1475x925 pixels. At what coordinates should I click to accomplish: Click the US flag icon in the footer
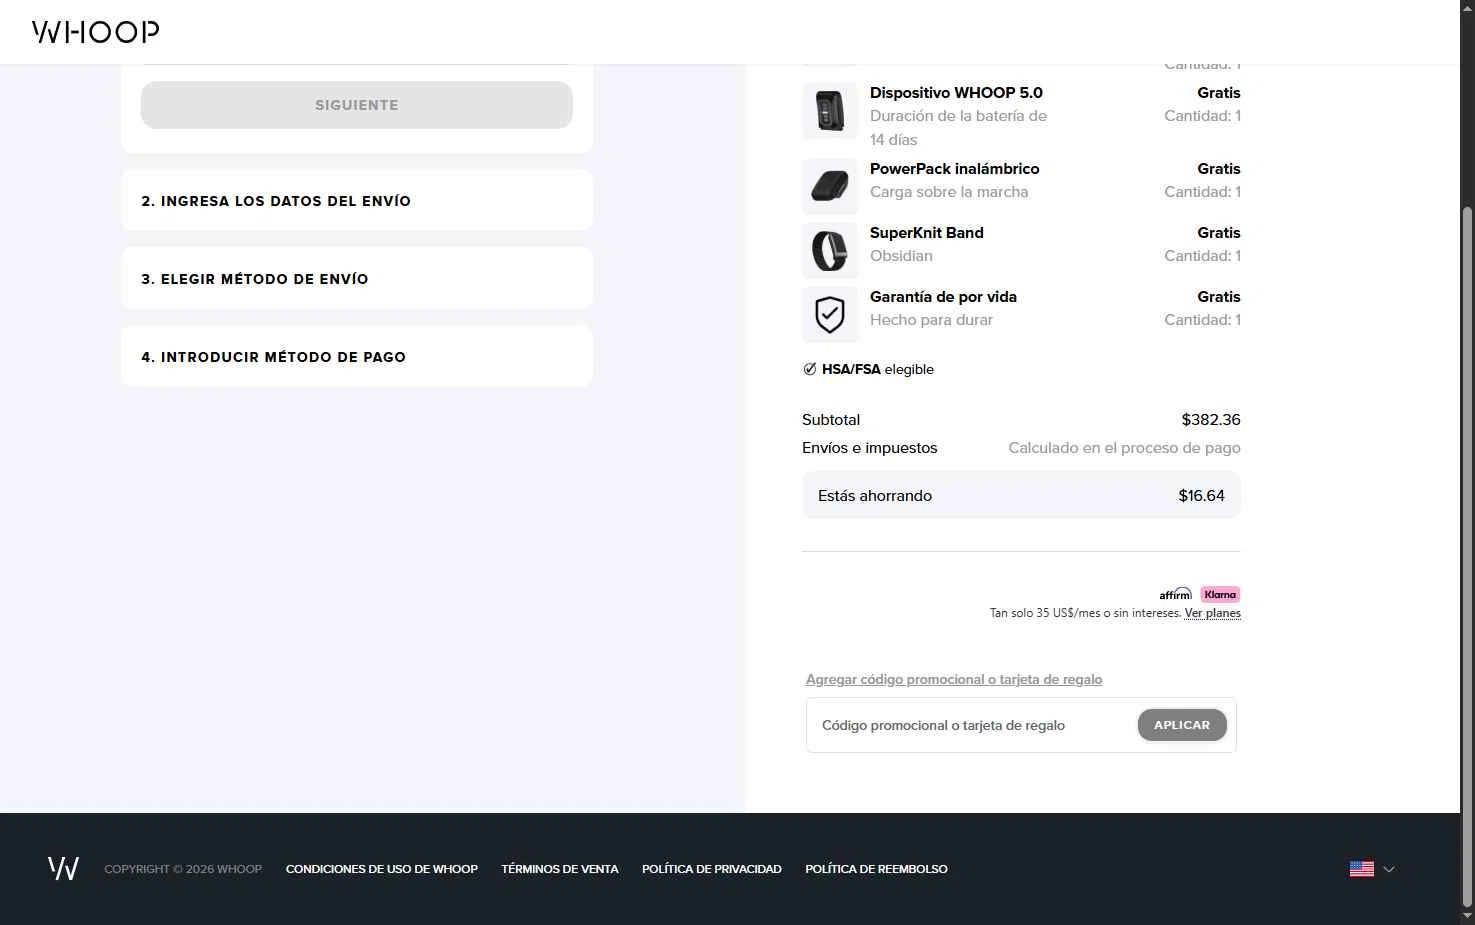coord(1362,869)
